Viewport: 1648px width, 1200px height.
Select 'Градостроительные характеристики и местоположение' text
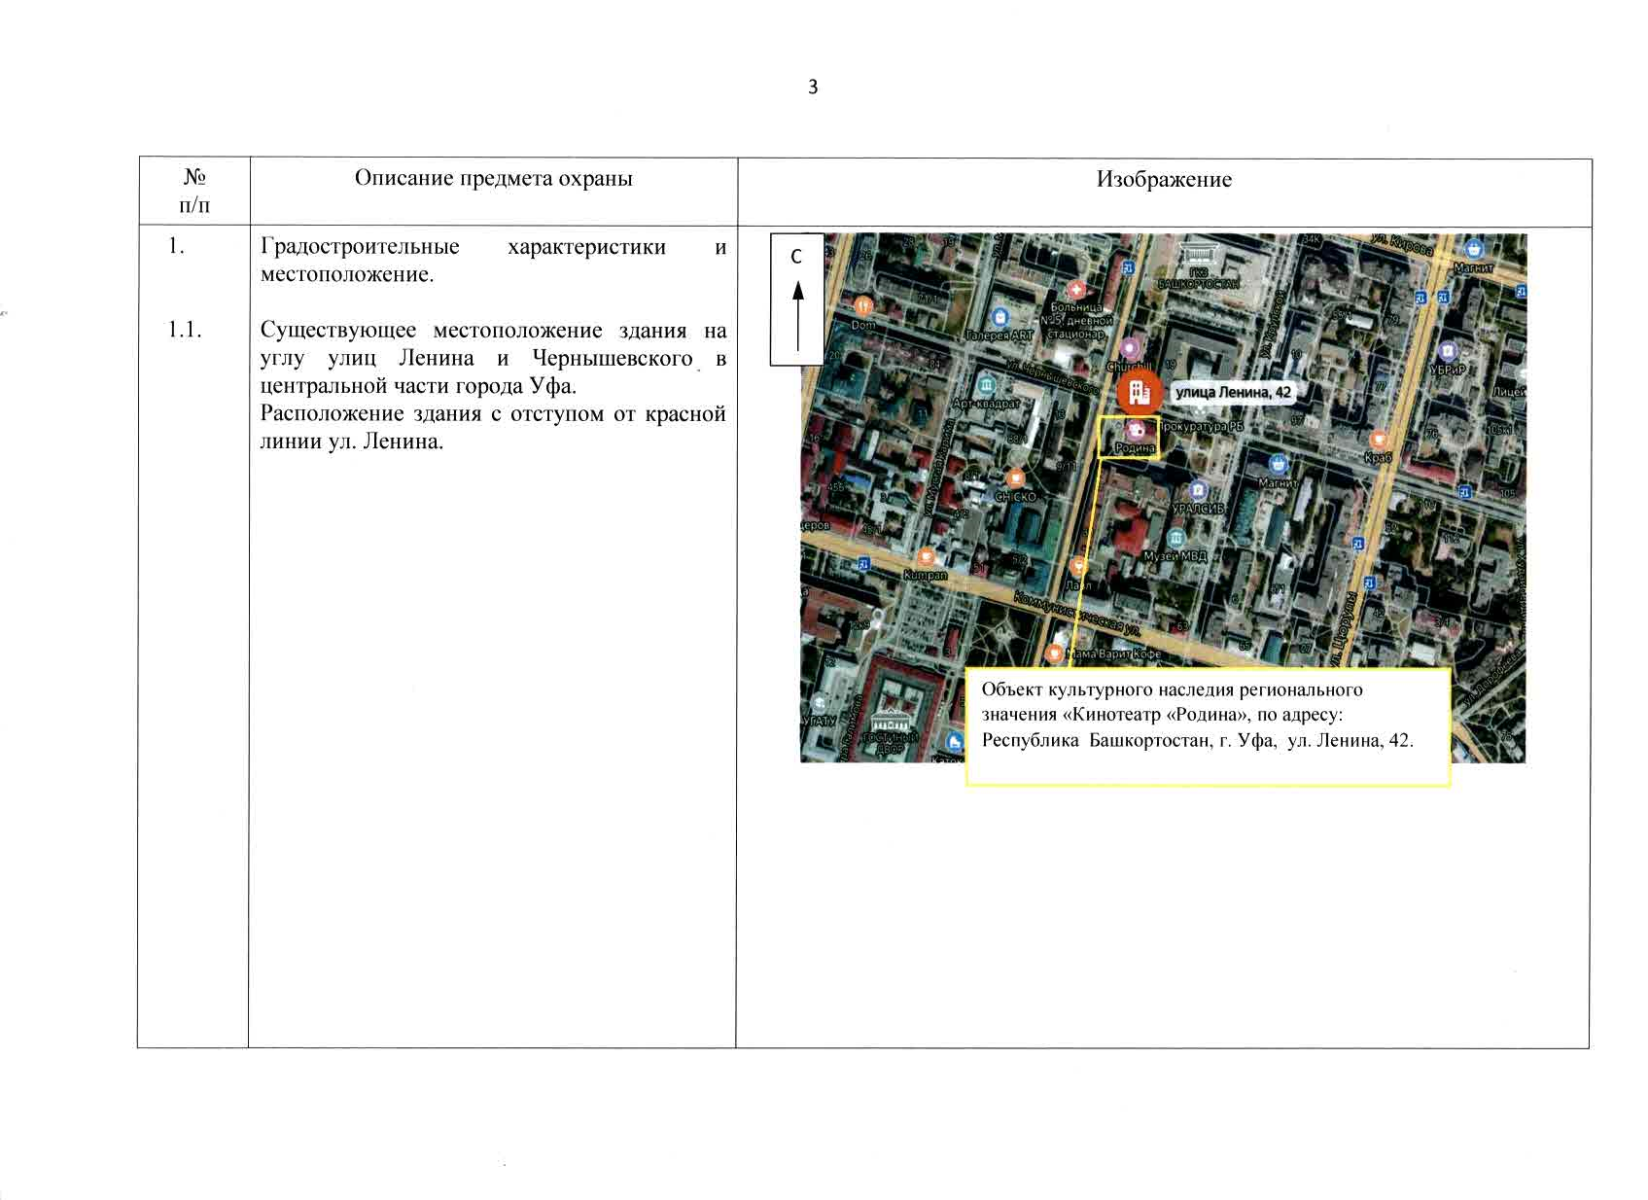493,260
